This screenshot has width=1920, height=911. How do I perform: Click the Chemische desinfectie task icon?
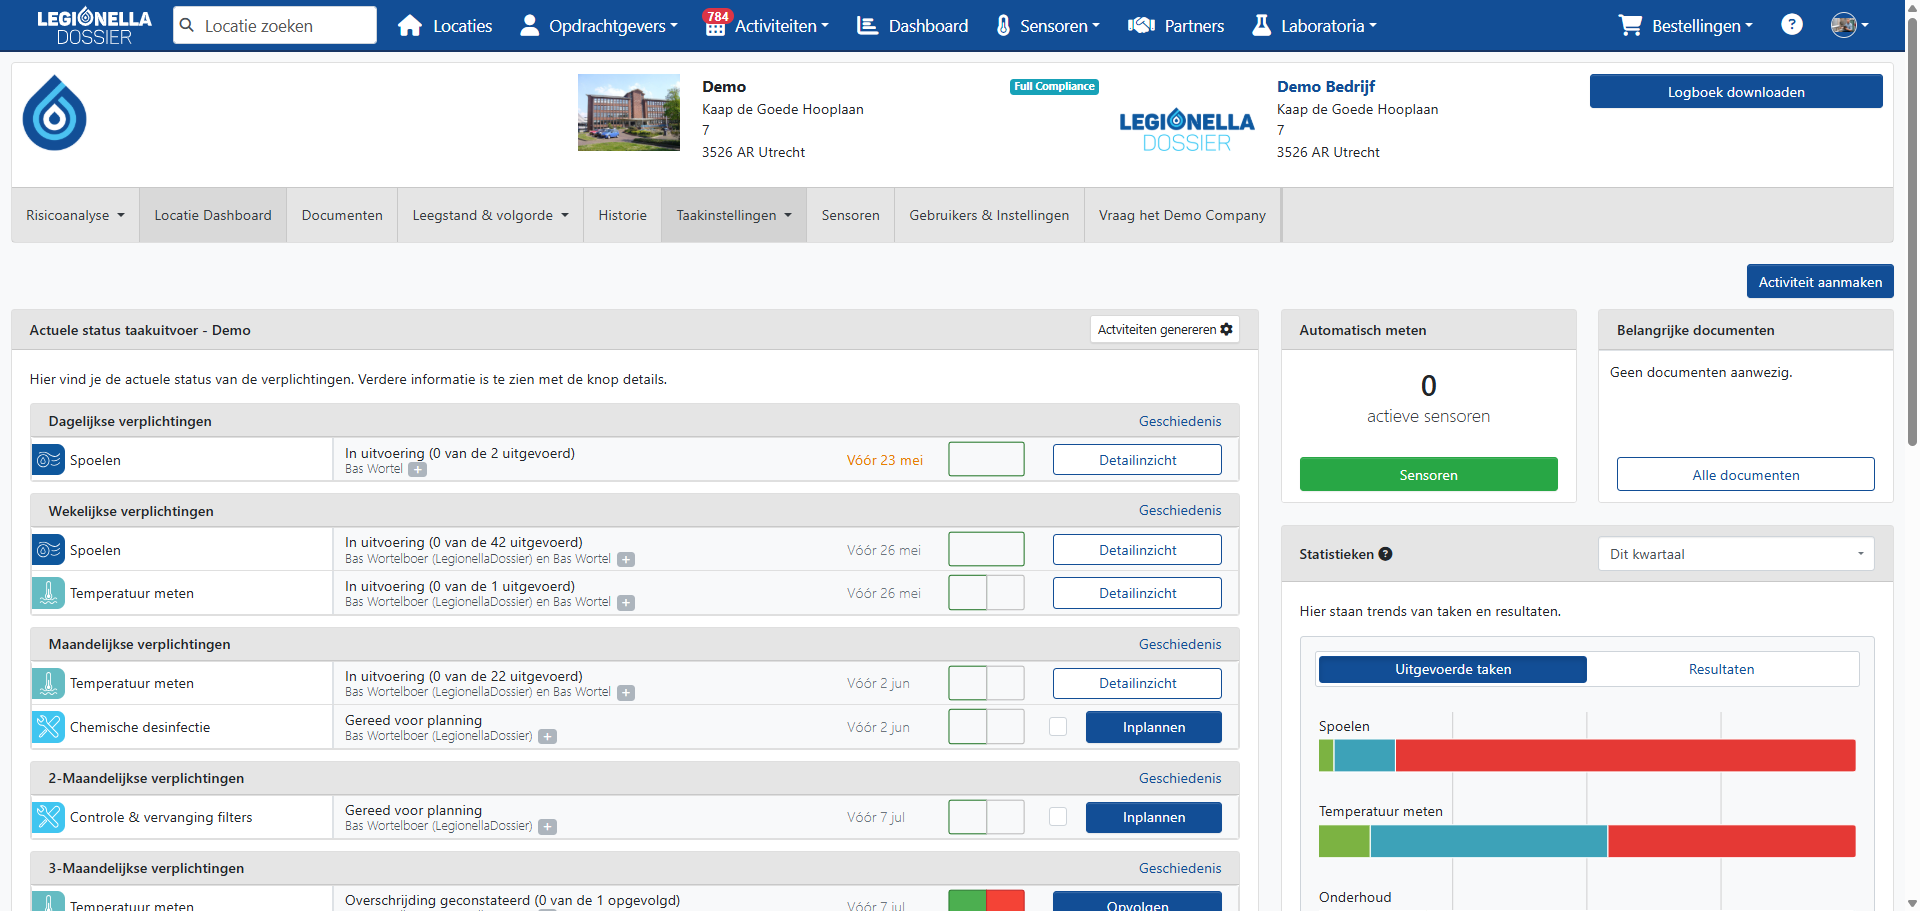click(48, 727)
